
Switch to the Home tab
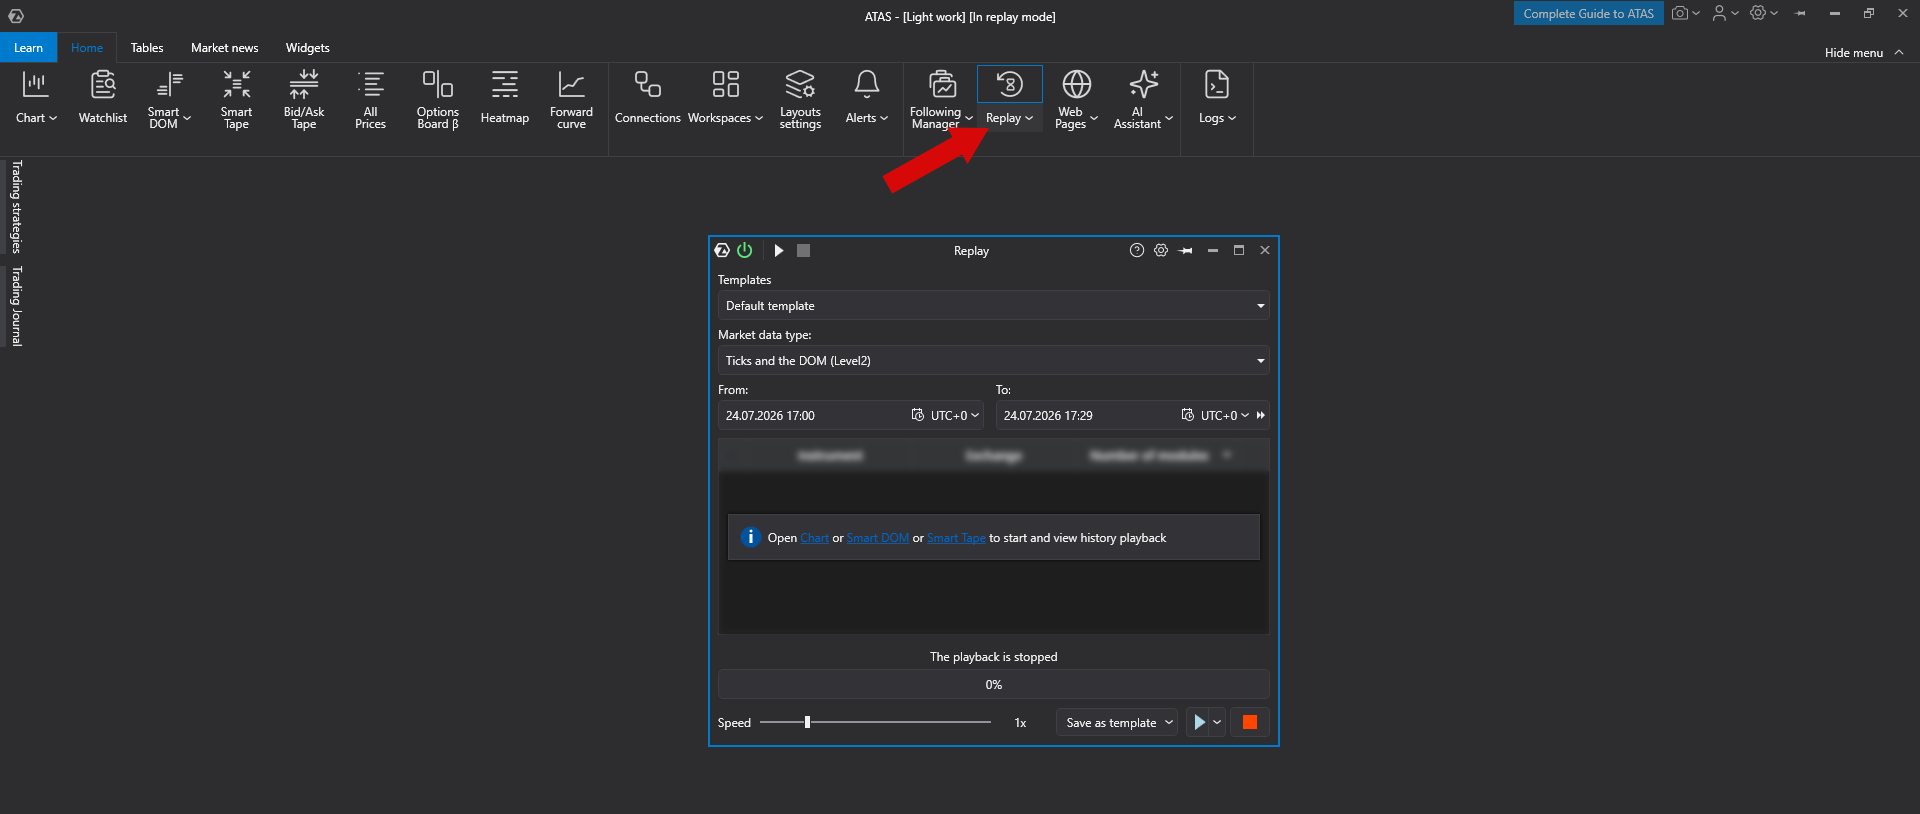point(87,48)
